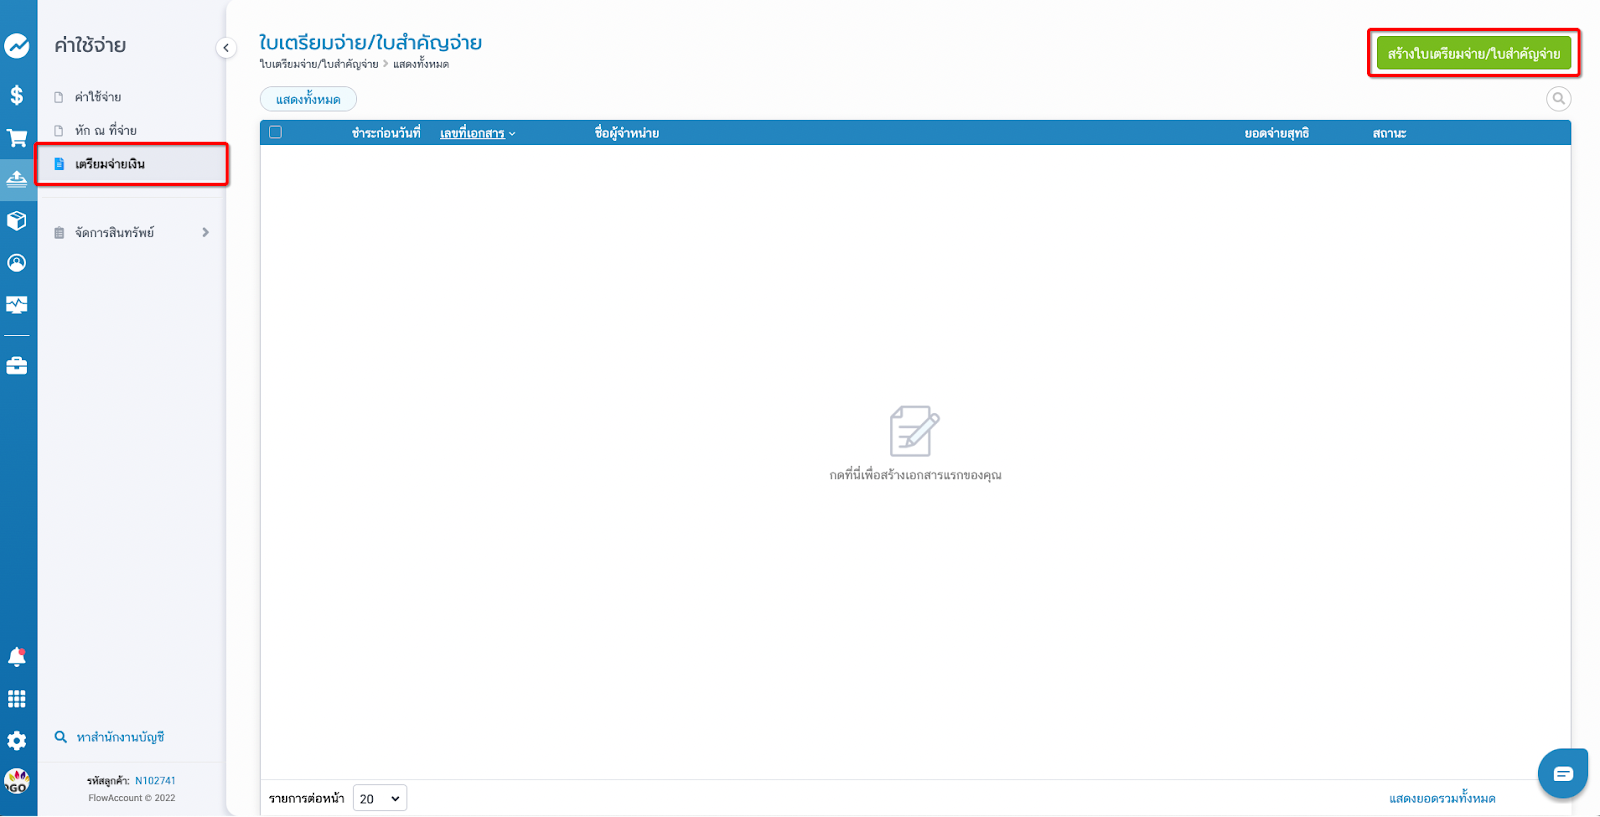Click แสดงยอดรวมทั้งหมด link at bottom
Image resolution: width=1600 pixels, height=817 pixels.
1441,798
